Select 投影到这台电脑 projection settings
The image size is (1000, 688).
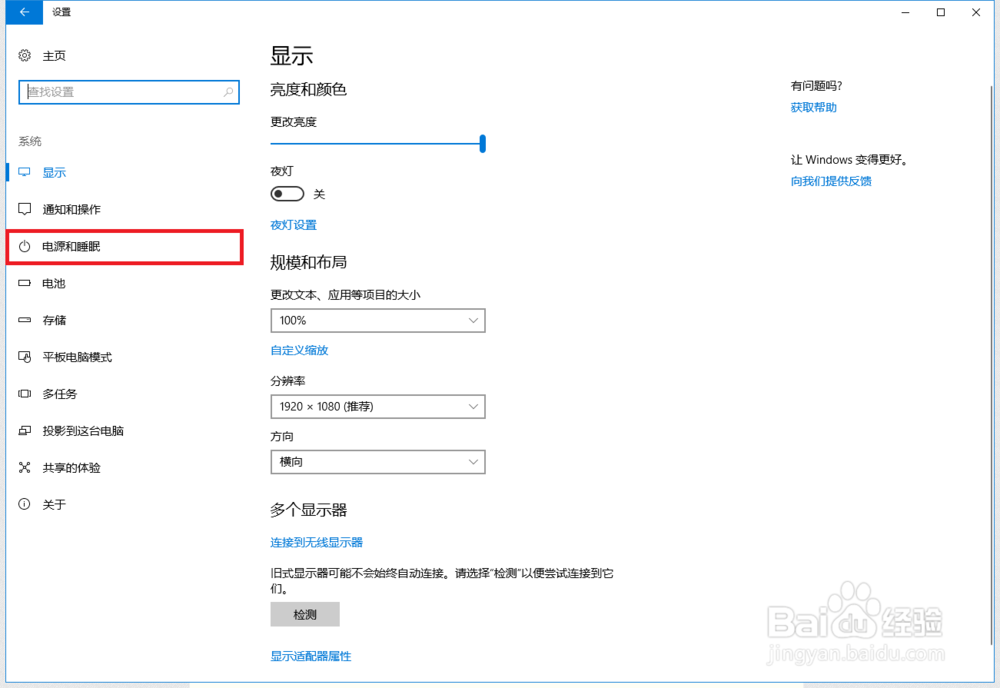coord(76,431)
